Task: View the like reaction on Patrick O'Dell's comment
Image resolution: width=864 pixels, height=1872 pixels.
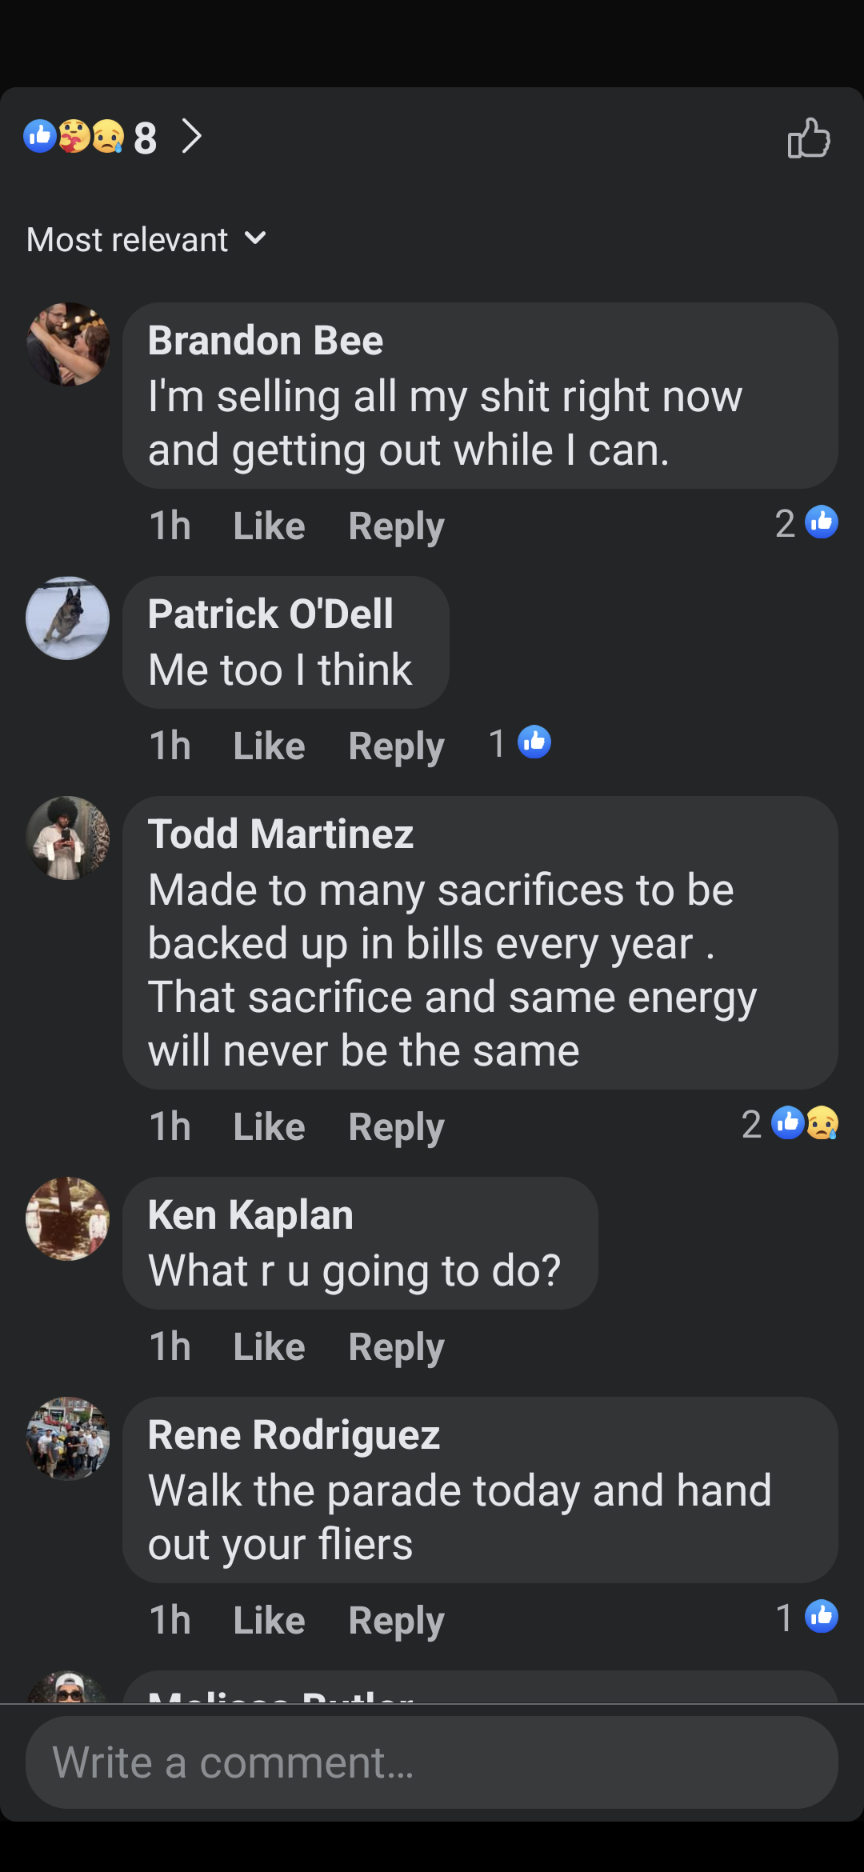Action: pos(520,743)
